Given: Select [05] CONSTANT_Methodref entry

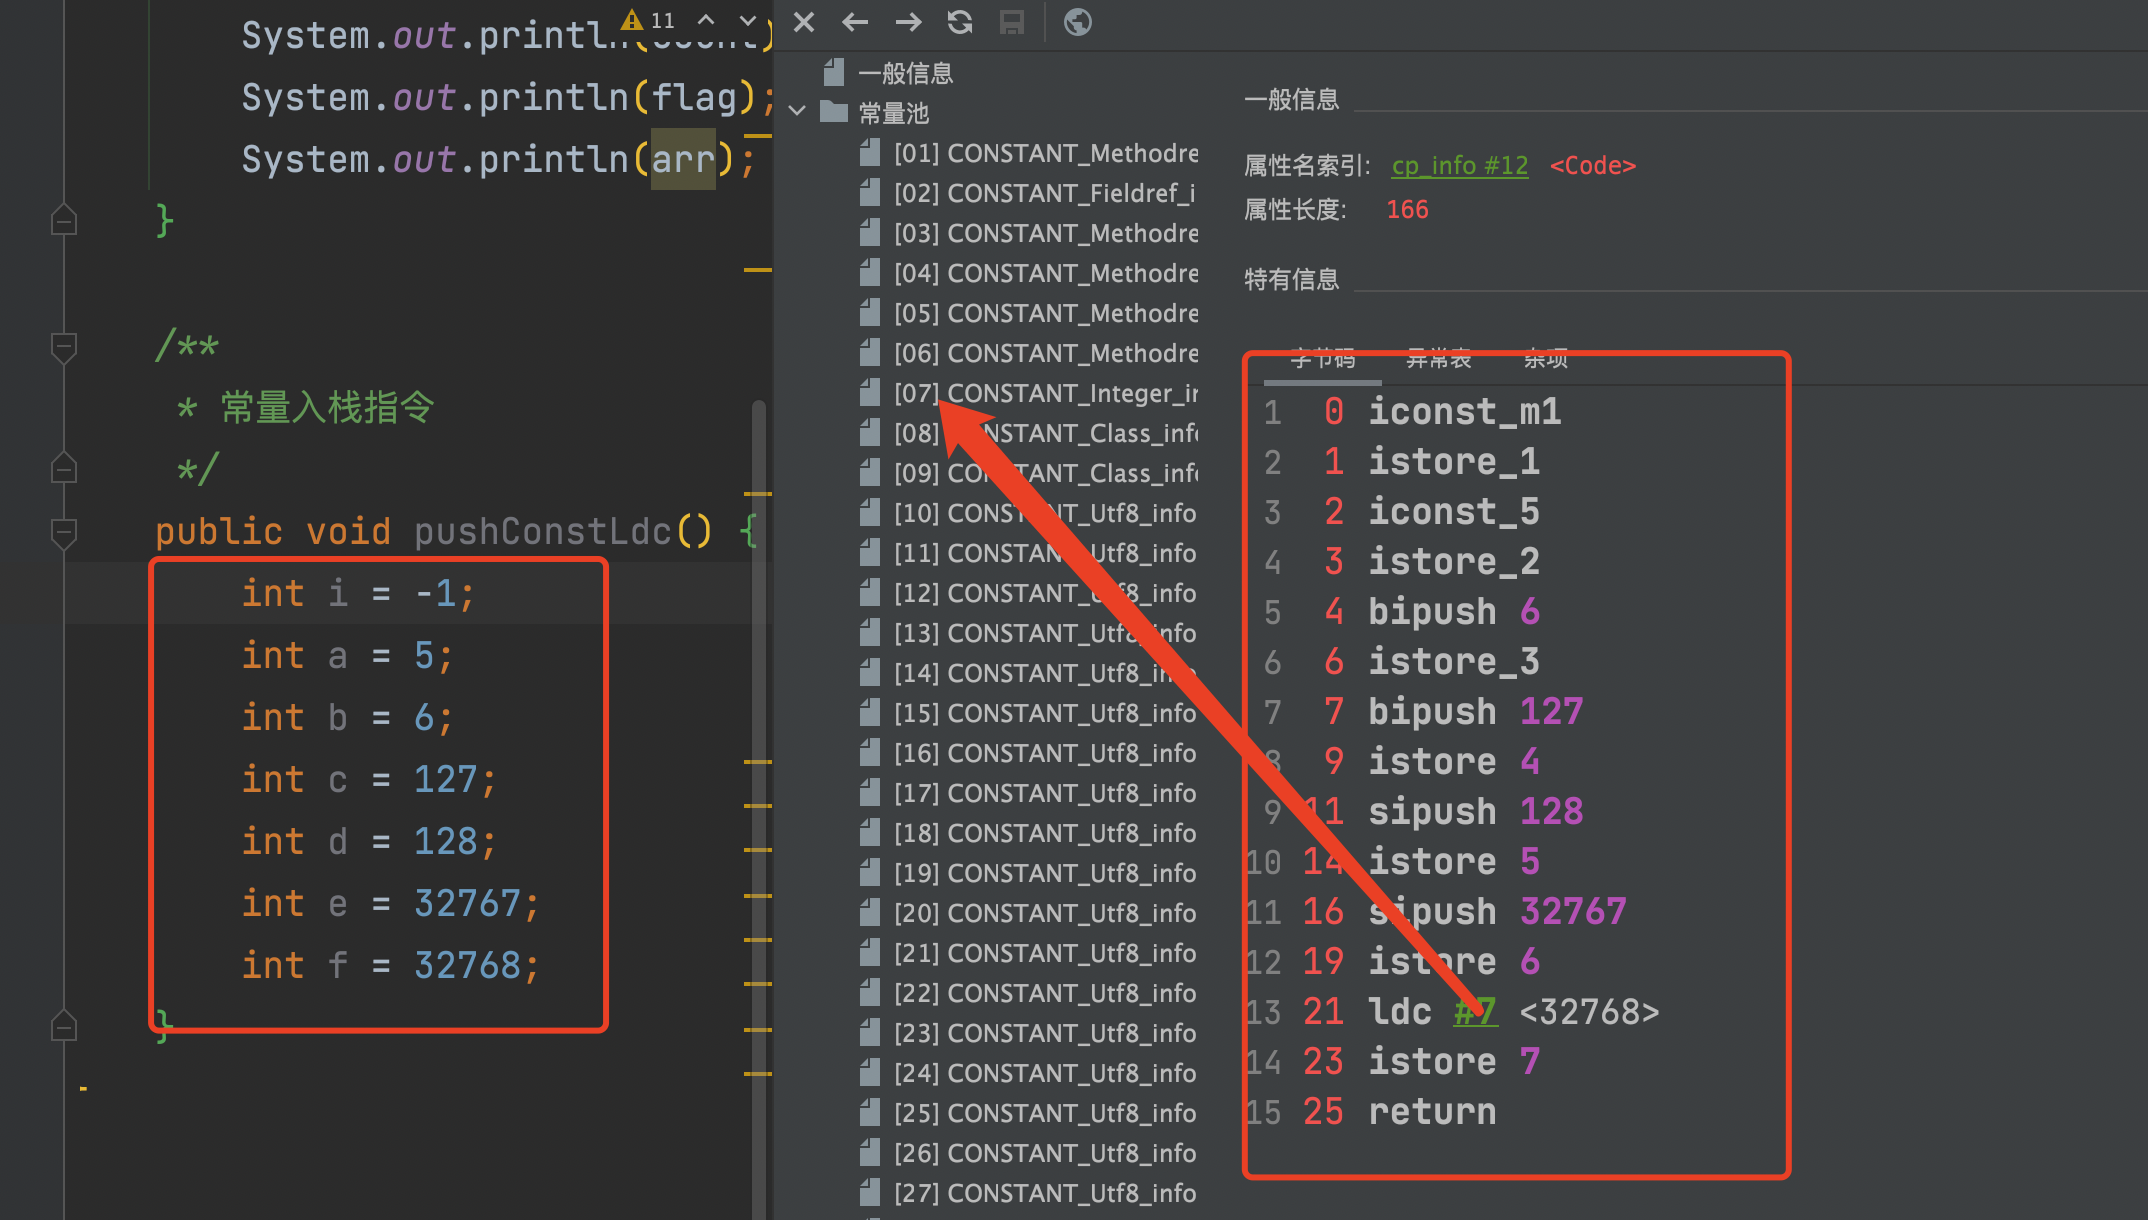Looking at the screenshot, I should [x=1028, y=313].
